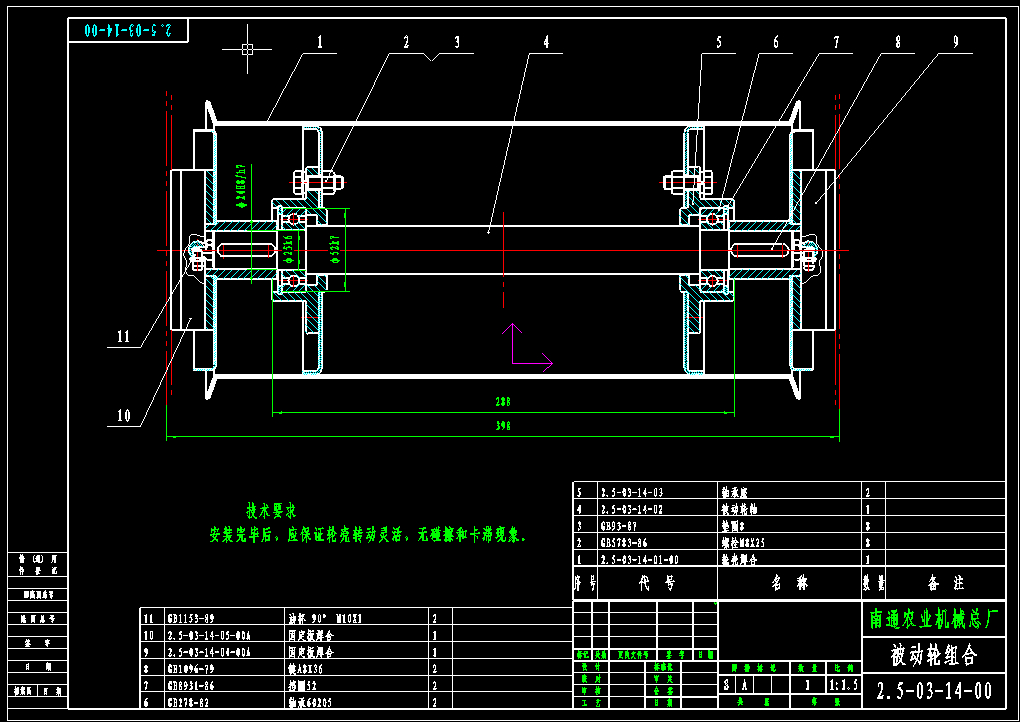The width and height of the screenshot is (1020, 722).
Task: Click the 398 overall length dimension
Action: [503, 426]
